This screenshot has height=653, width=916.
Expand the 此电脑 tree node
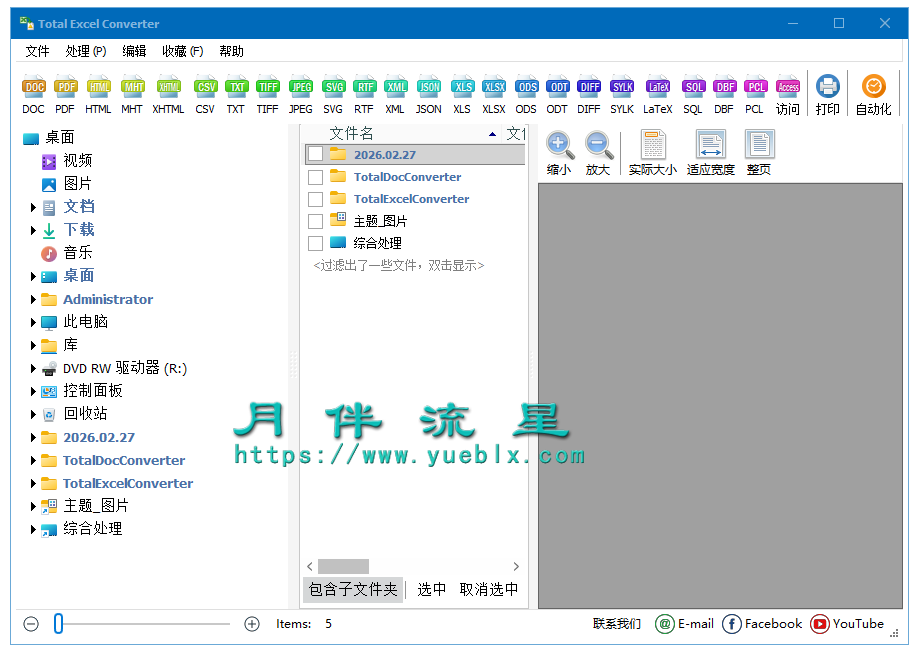click(33, 322)
